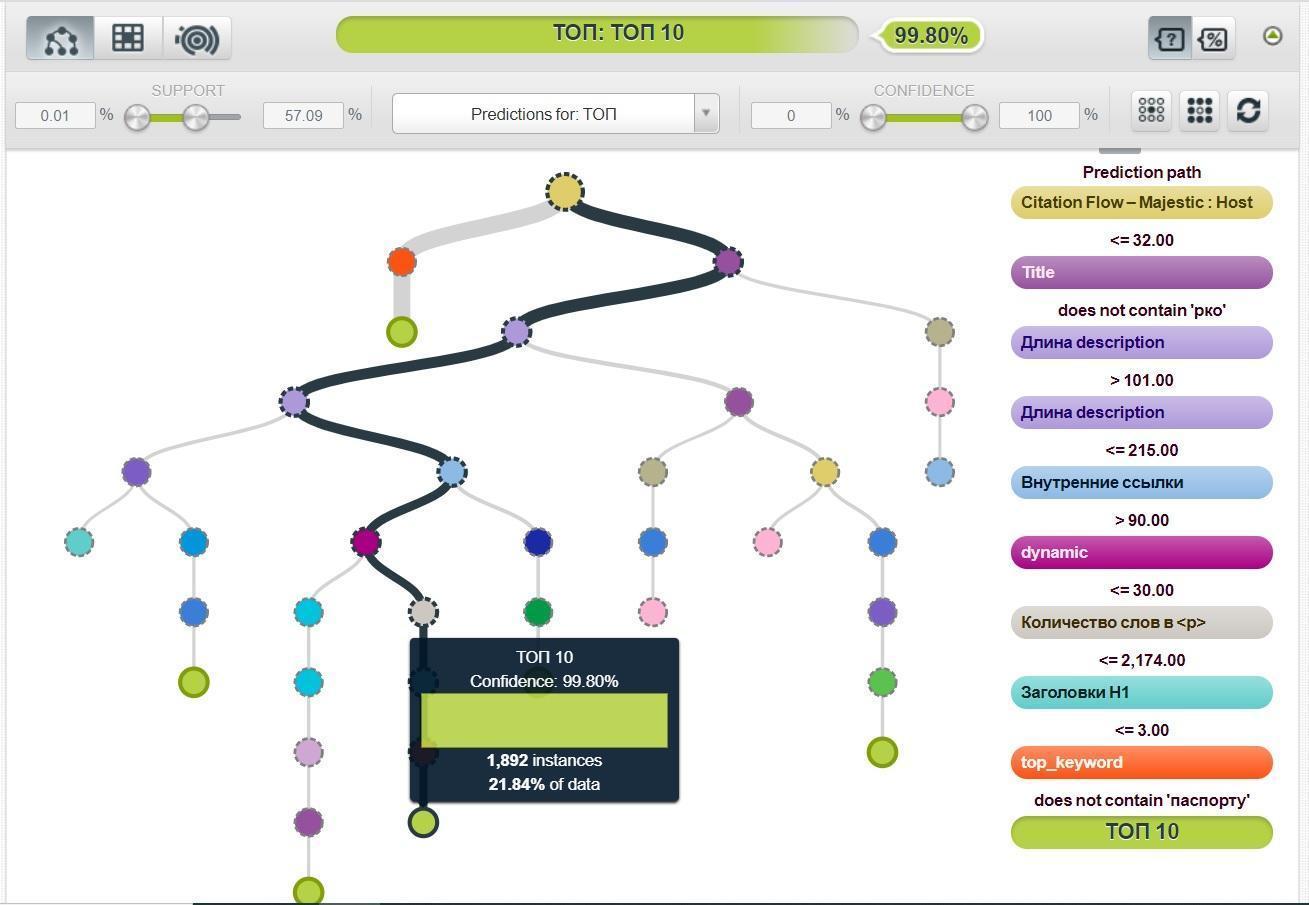Click the green collapse arrow icon
This screenshot has height=905, width=1309.
pyautogui.click(x=1272, y=36)
